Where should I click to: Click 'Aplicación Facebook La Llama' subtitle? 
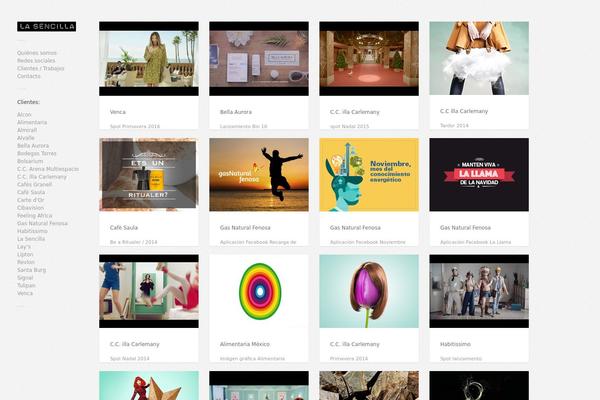click(x=476, y=242)
